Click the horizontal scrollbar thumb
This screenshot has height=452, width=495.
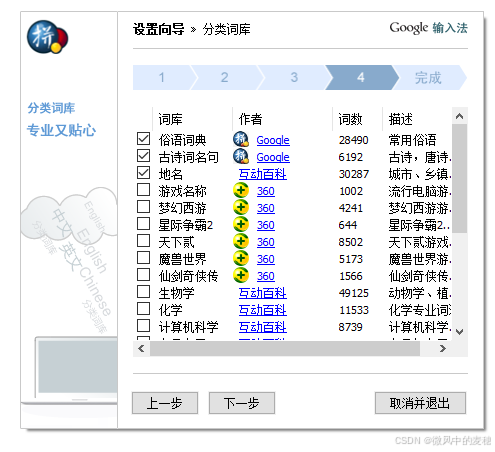[285, 349]
